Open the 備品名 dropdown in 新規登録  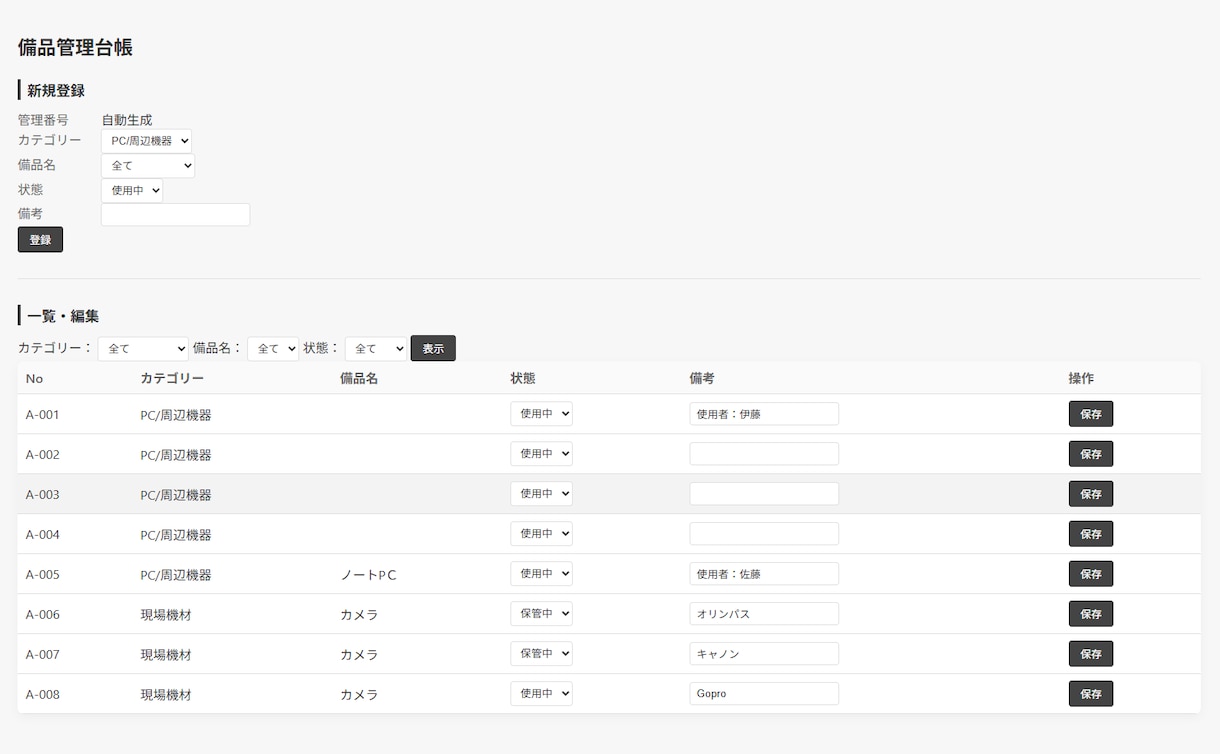click(x=148, y=166)
